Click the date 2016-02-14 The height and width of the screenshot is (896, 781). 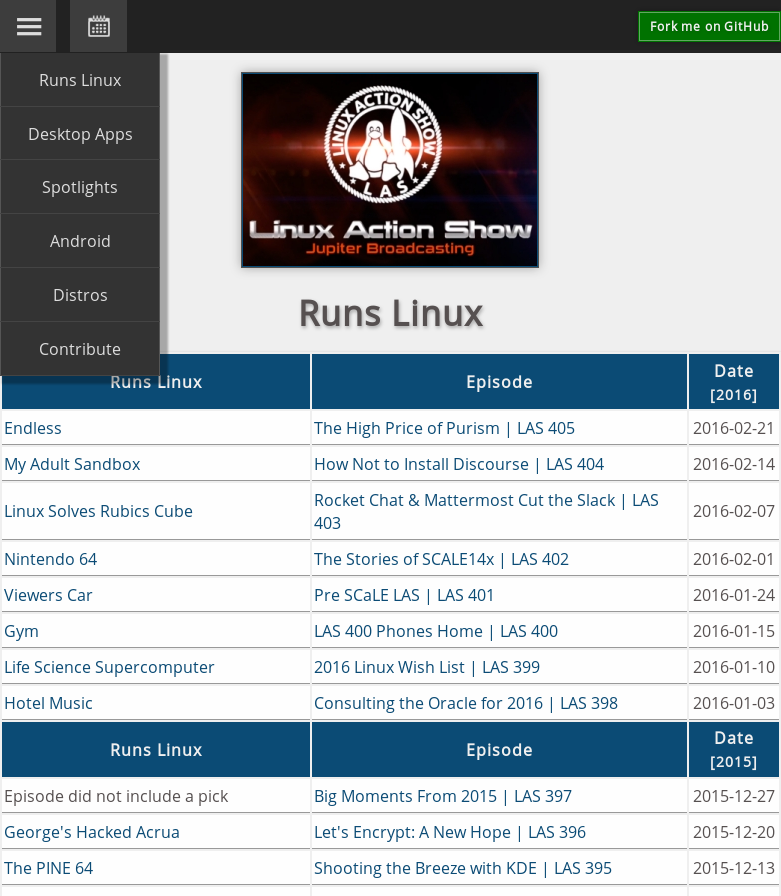(734, 464)
